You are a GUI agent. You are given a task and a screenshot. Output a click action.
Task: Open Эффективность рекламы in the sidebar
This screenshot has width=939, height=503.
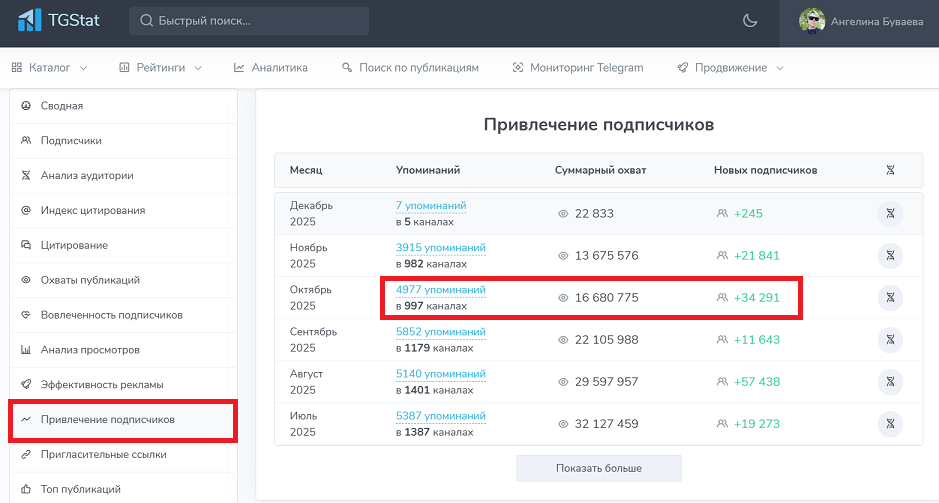[101, 385]
